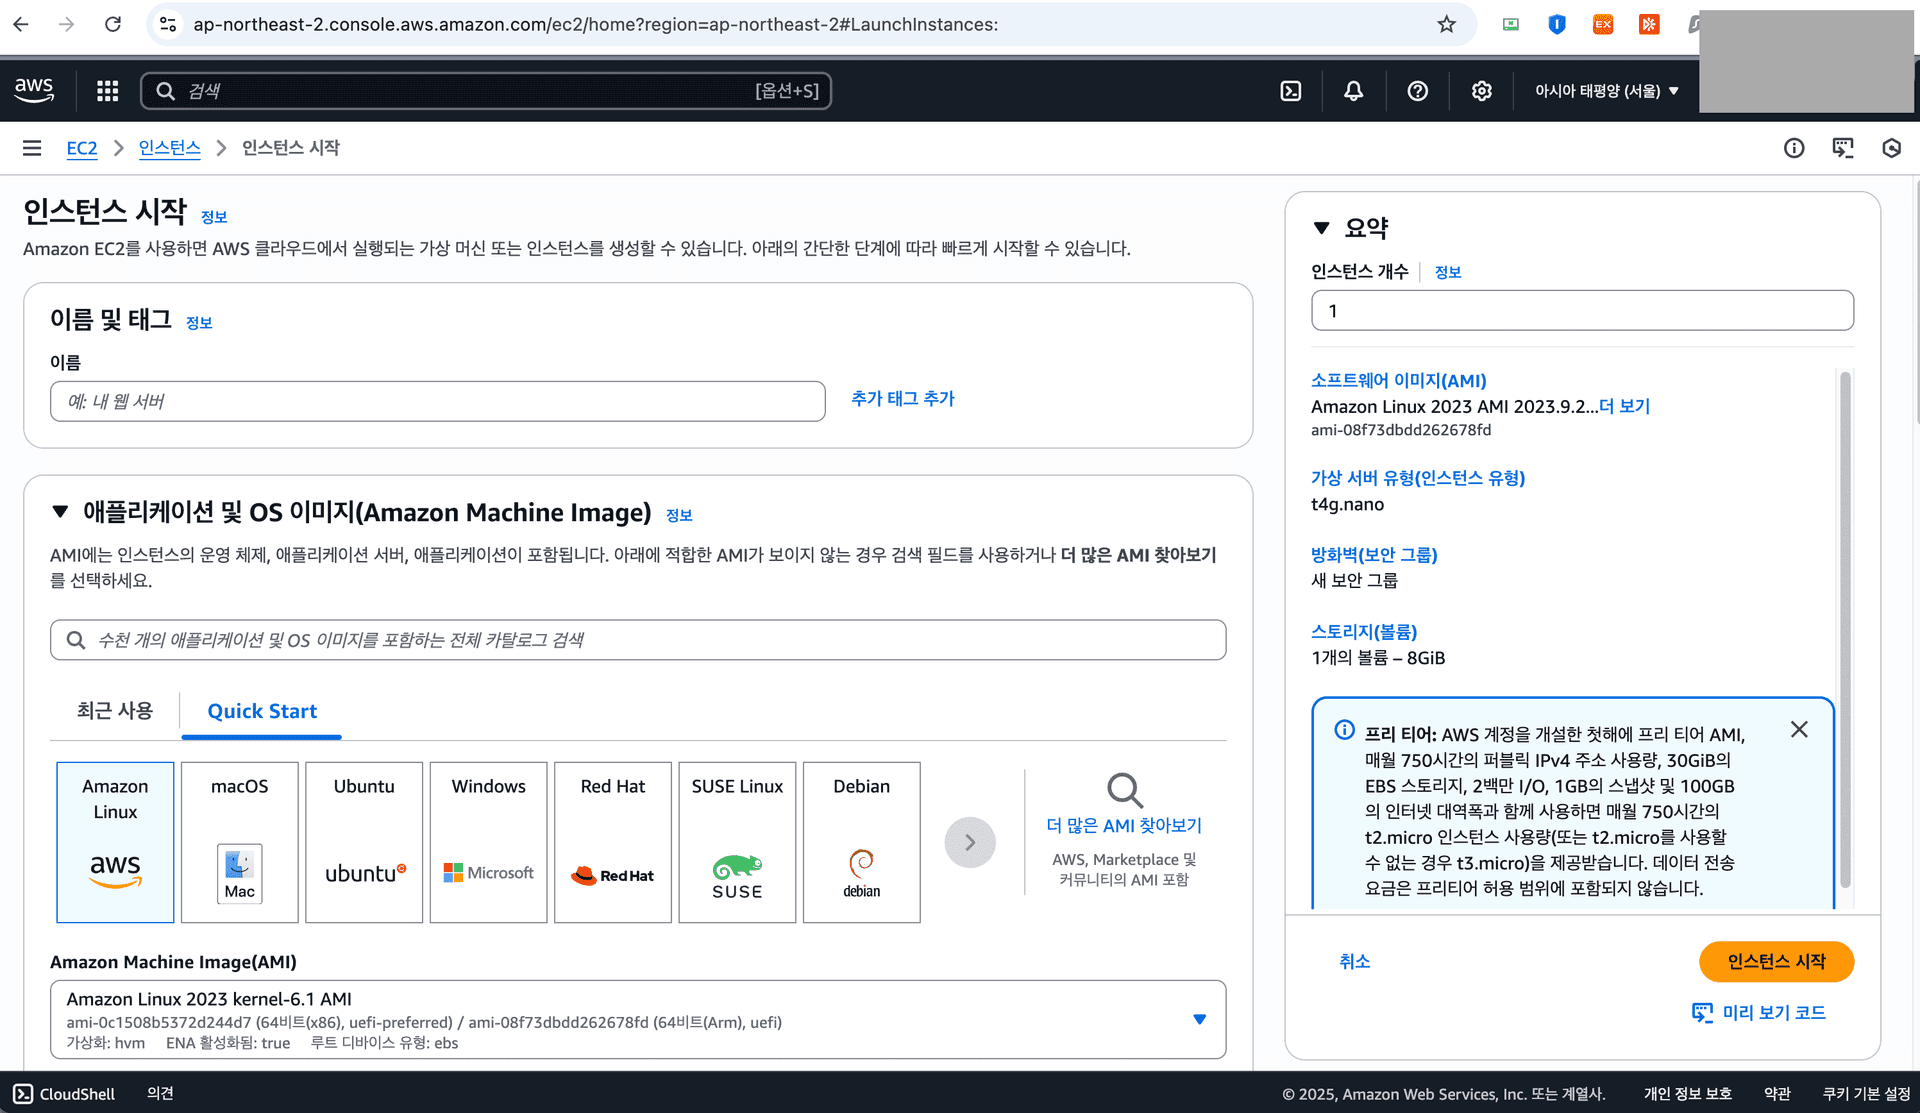This screenshot has height=1113, width=1920.
Task: Collapse the 요약 summary section
Action: [x=1321, y=227]
